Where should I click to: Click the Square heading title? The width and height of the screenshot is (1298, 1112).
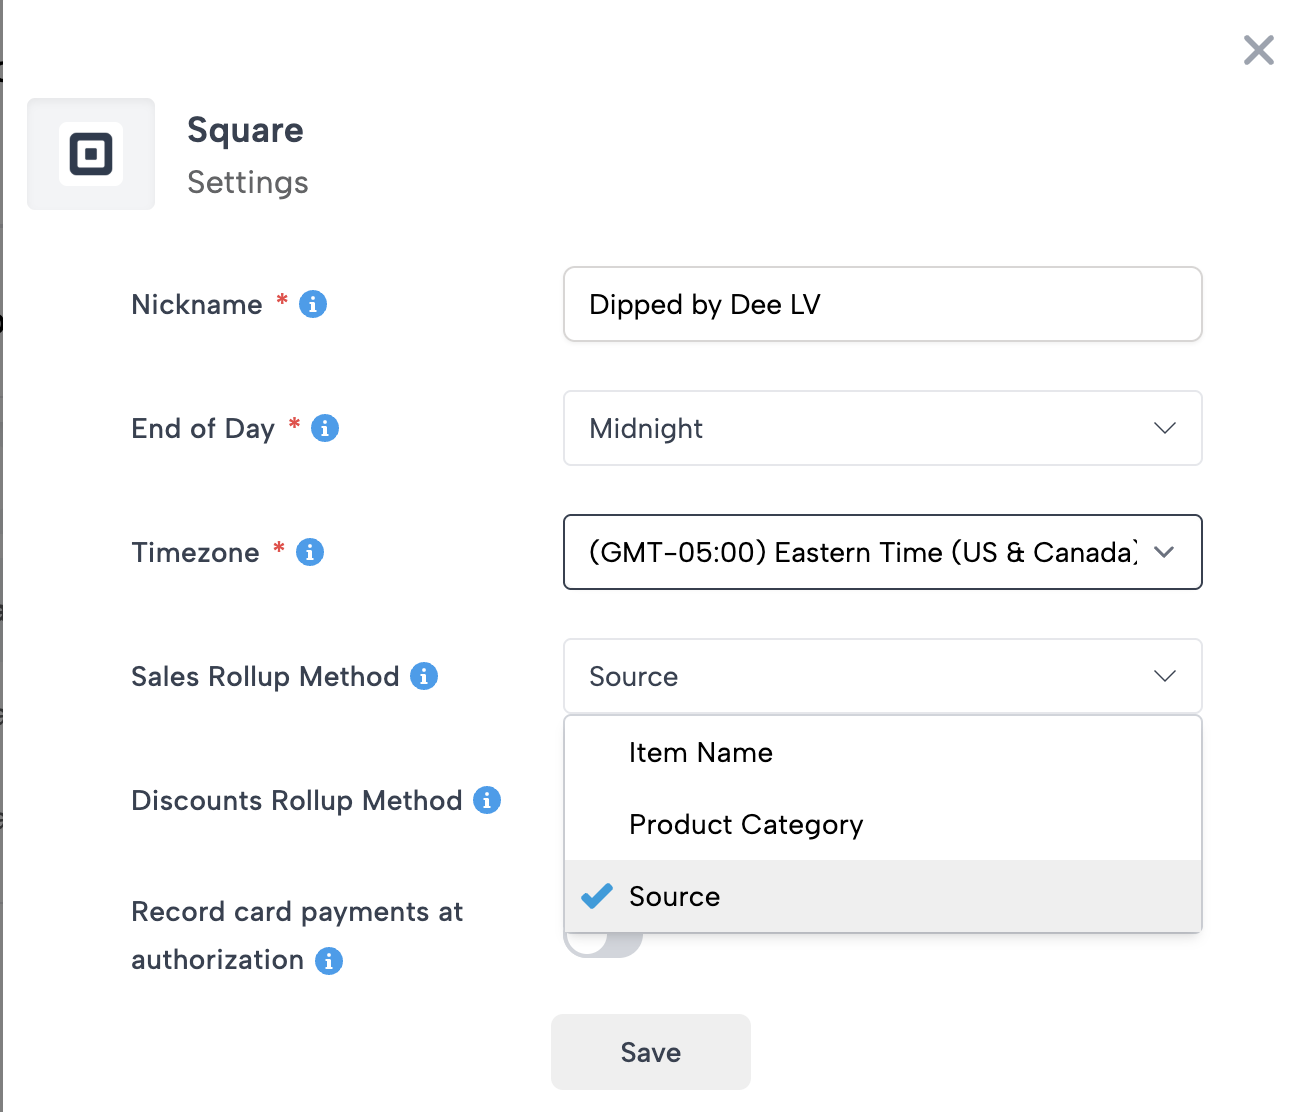[245, 130]
